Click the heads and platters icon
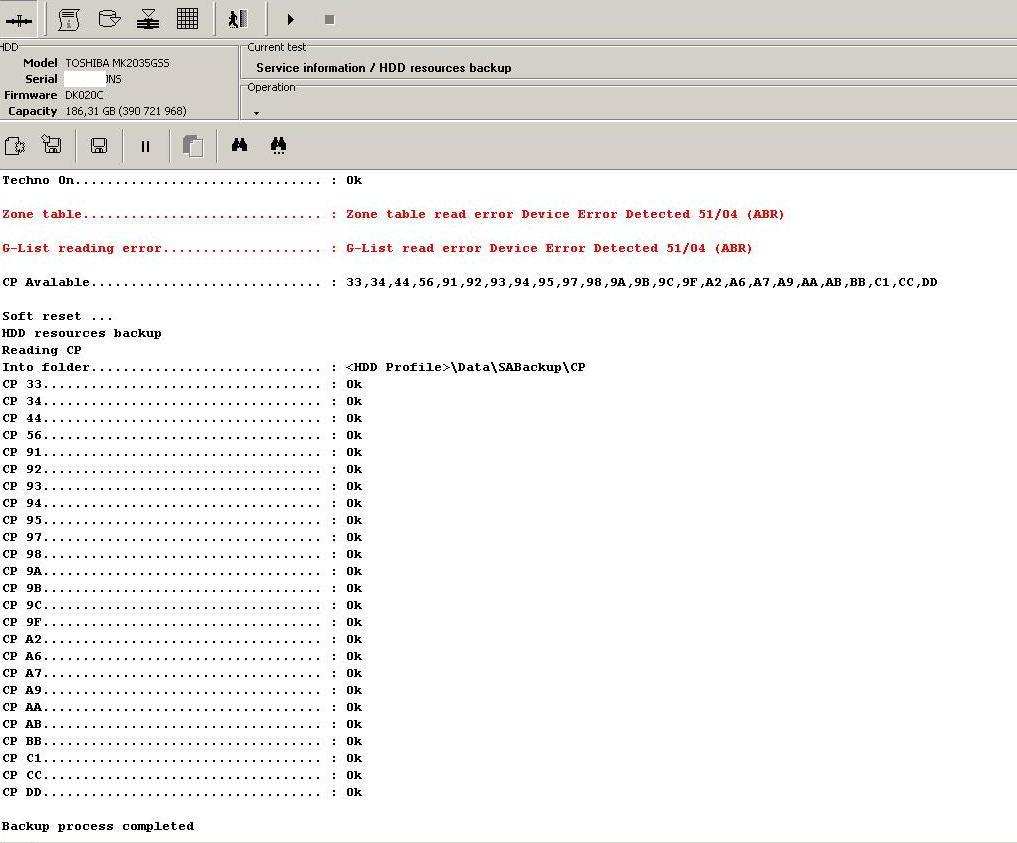This screenshot has height=843, width=1017. click(x=148, y=19)
